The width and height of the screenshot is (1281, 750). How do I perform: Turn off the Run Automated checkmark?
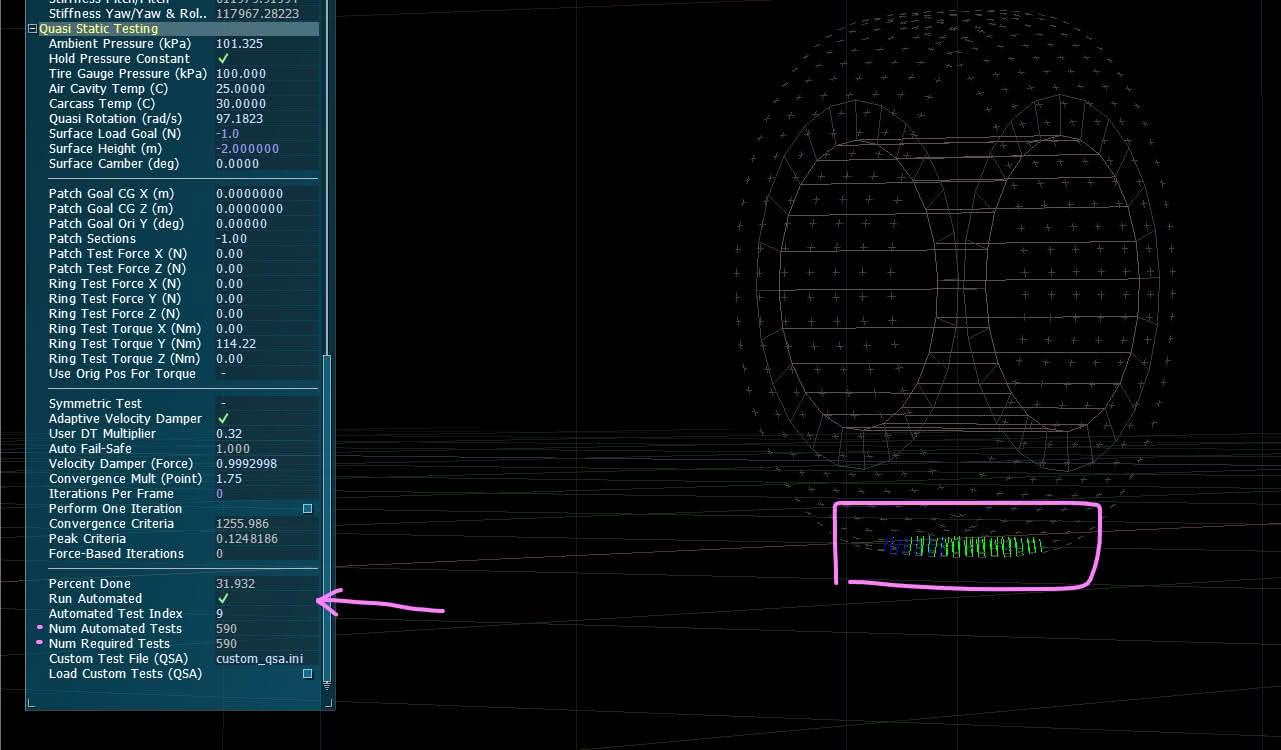(223, 599)
